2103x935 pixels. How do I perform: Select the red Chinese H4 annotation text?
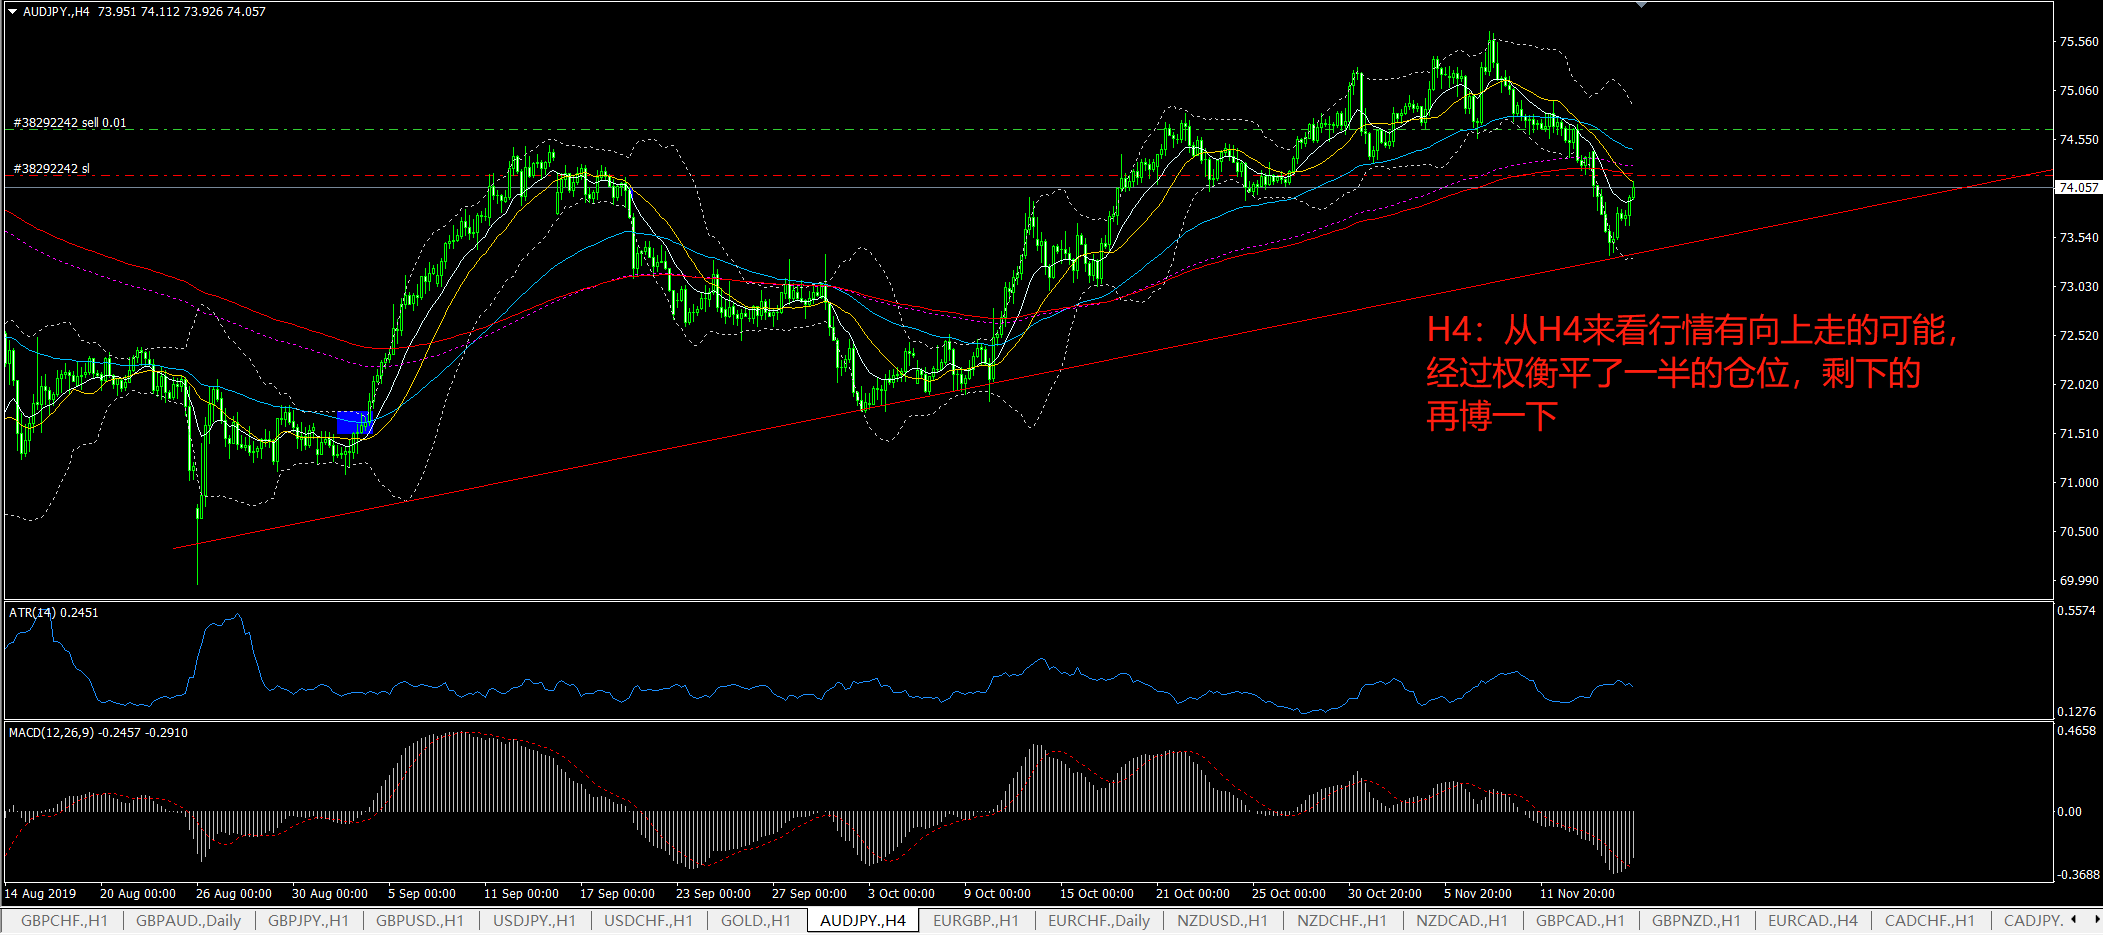1691,373
